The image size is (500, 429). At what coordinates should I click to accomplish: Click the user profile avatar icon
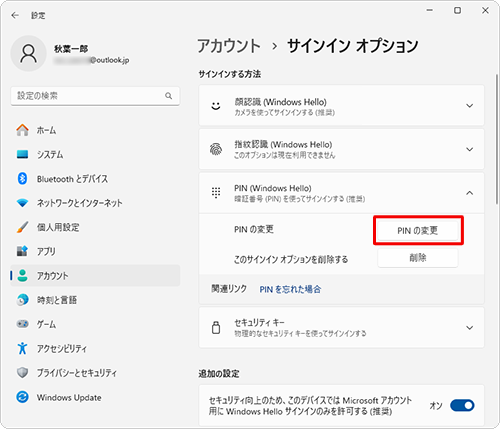(29, 53)
